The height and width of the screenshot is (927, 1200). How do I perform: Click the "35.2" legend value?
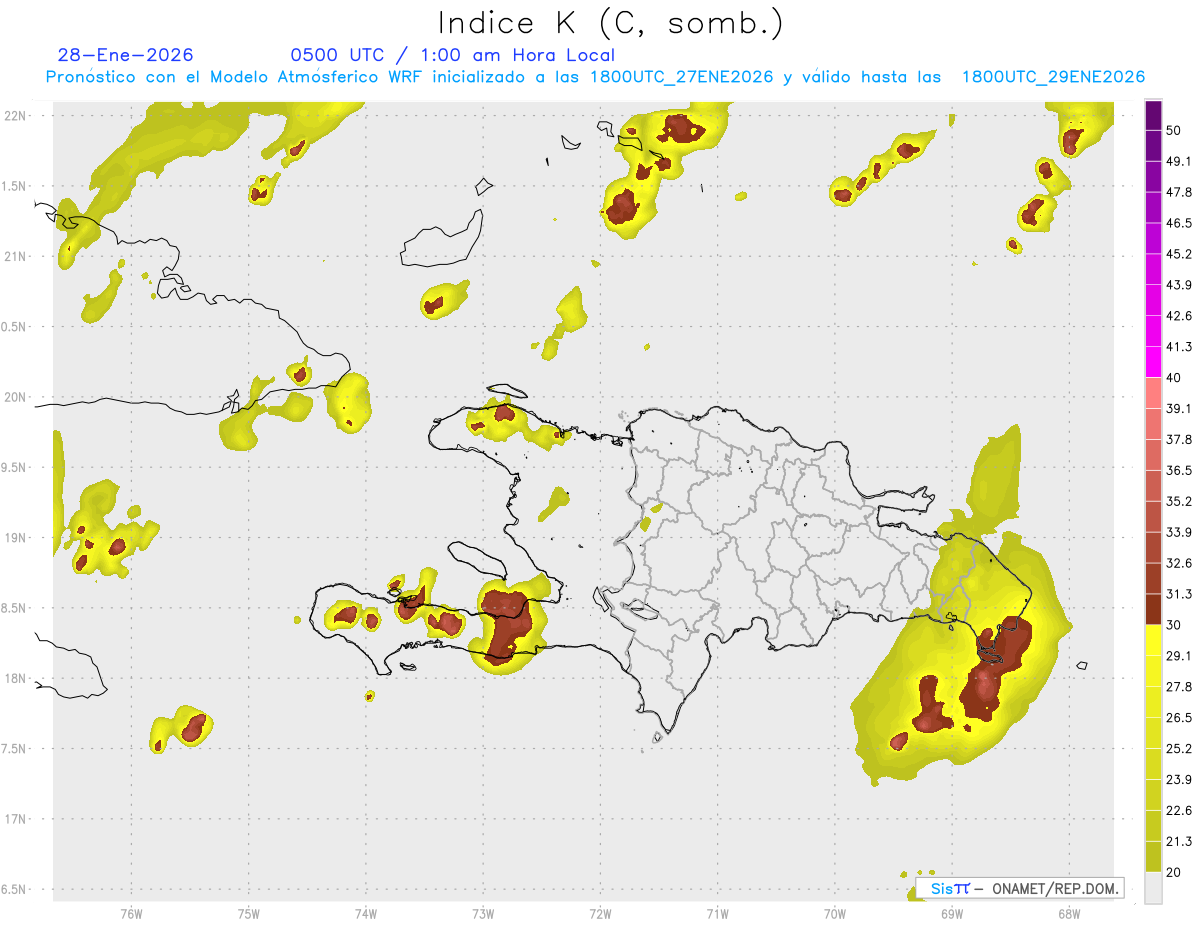(1178, 501)
